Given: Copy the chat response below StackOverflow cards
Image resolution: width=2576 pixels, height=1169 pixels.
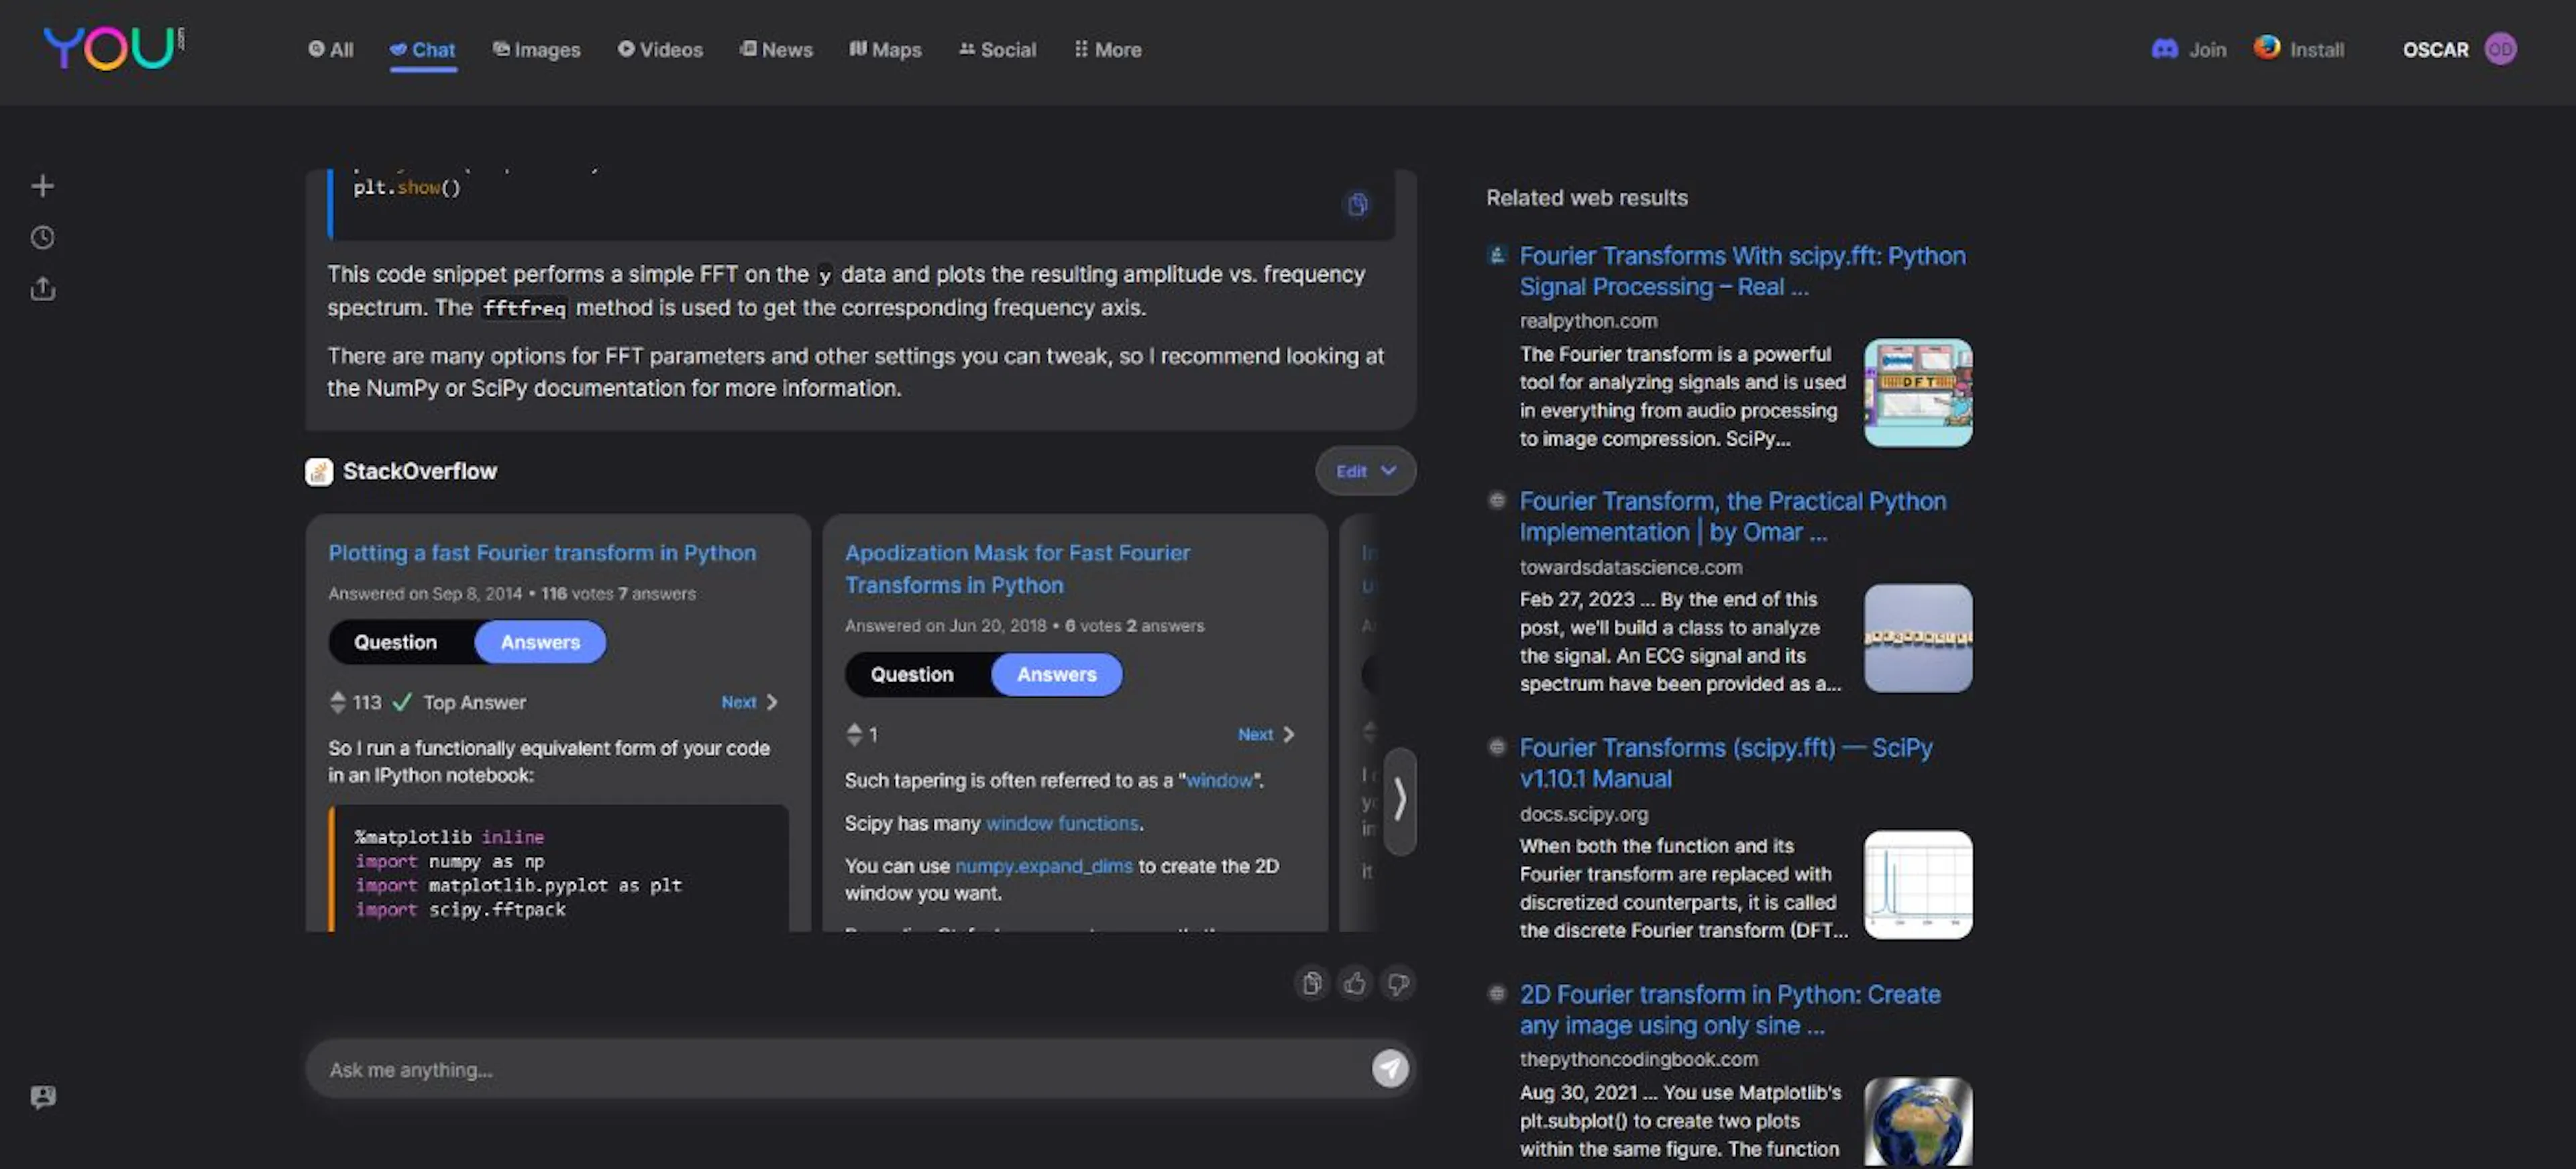Looking at the screenshot, I should click(1312, 983).
